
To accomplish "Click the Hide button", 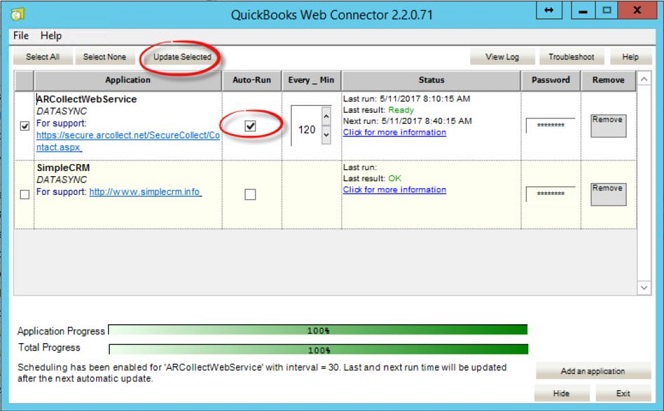I will tap(562, 394).
